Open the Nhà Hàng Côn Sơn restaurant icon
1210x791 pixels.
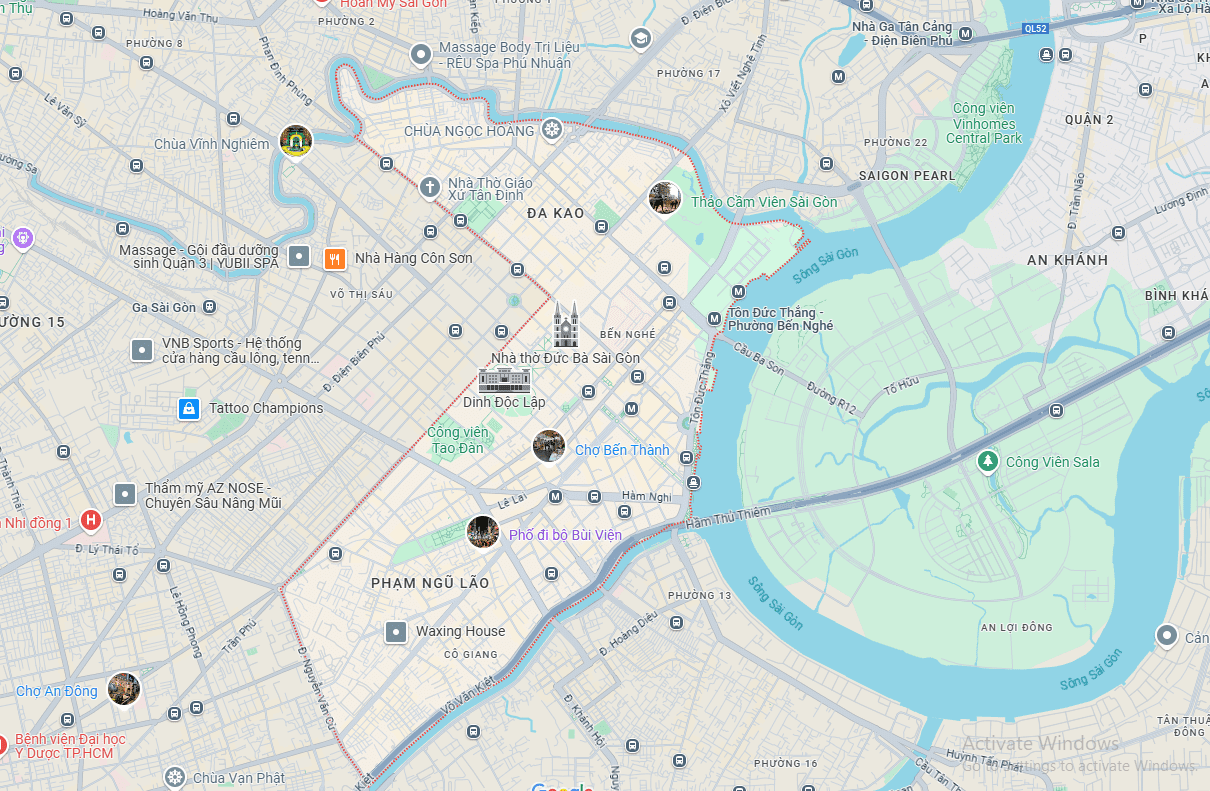pyautogui.click(x=335, y=258)
